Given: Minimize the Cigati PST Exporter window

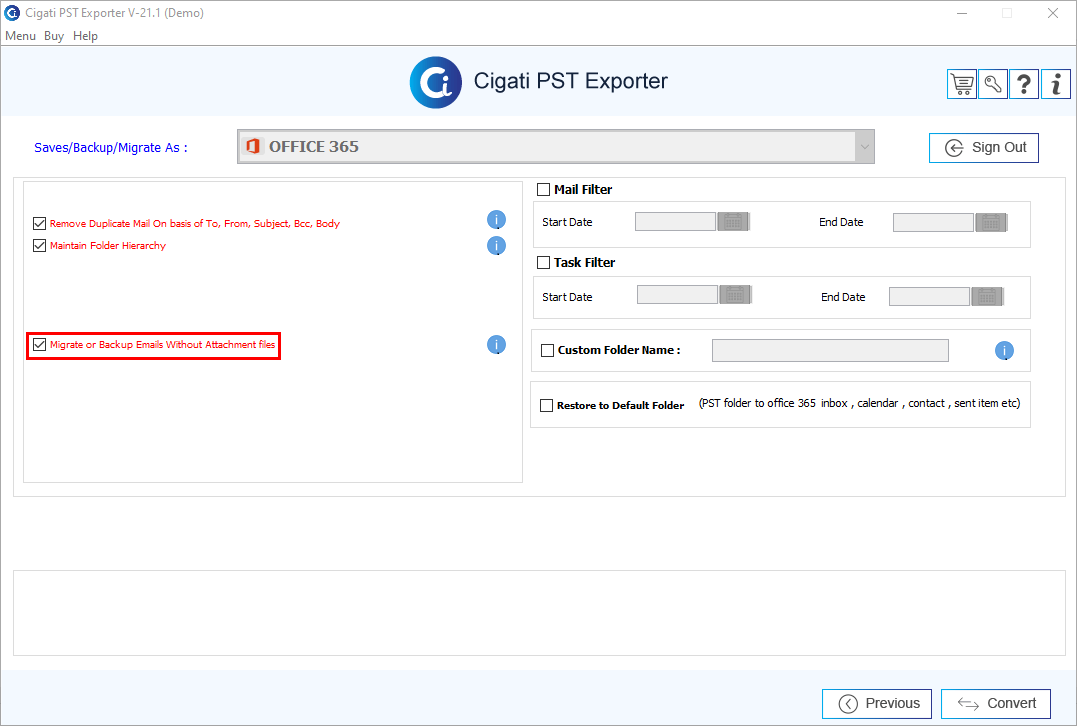Looking at the screenshot, I should (x=962, y=13).
